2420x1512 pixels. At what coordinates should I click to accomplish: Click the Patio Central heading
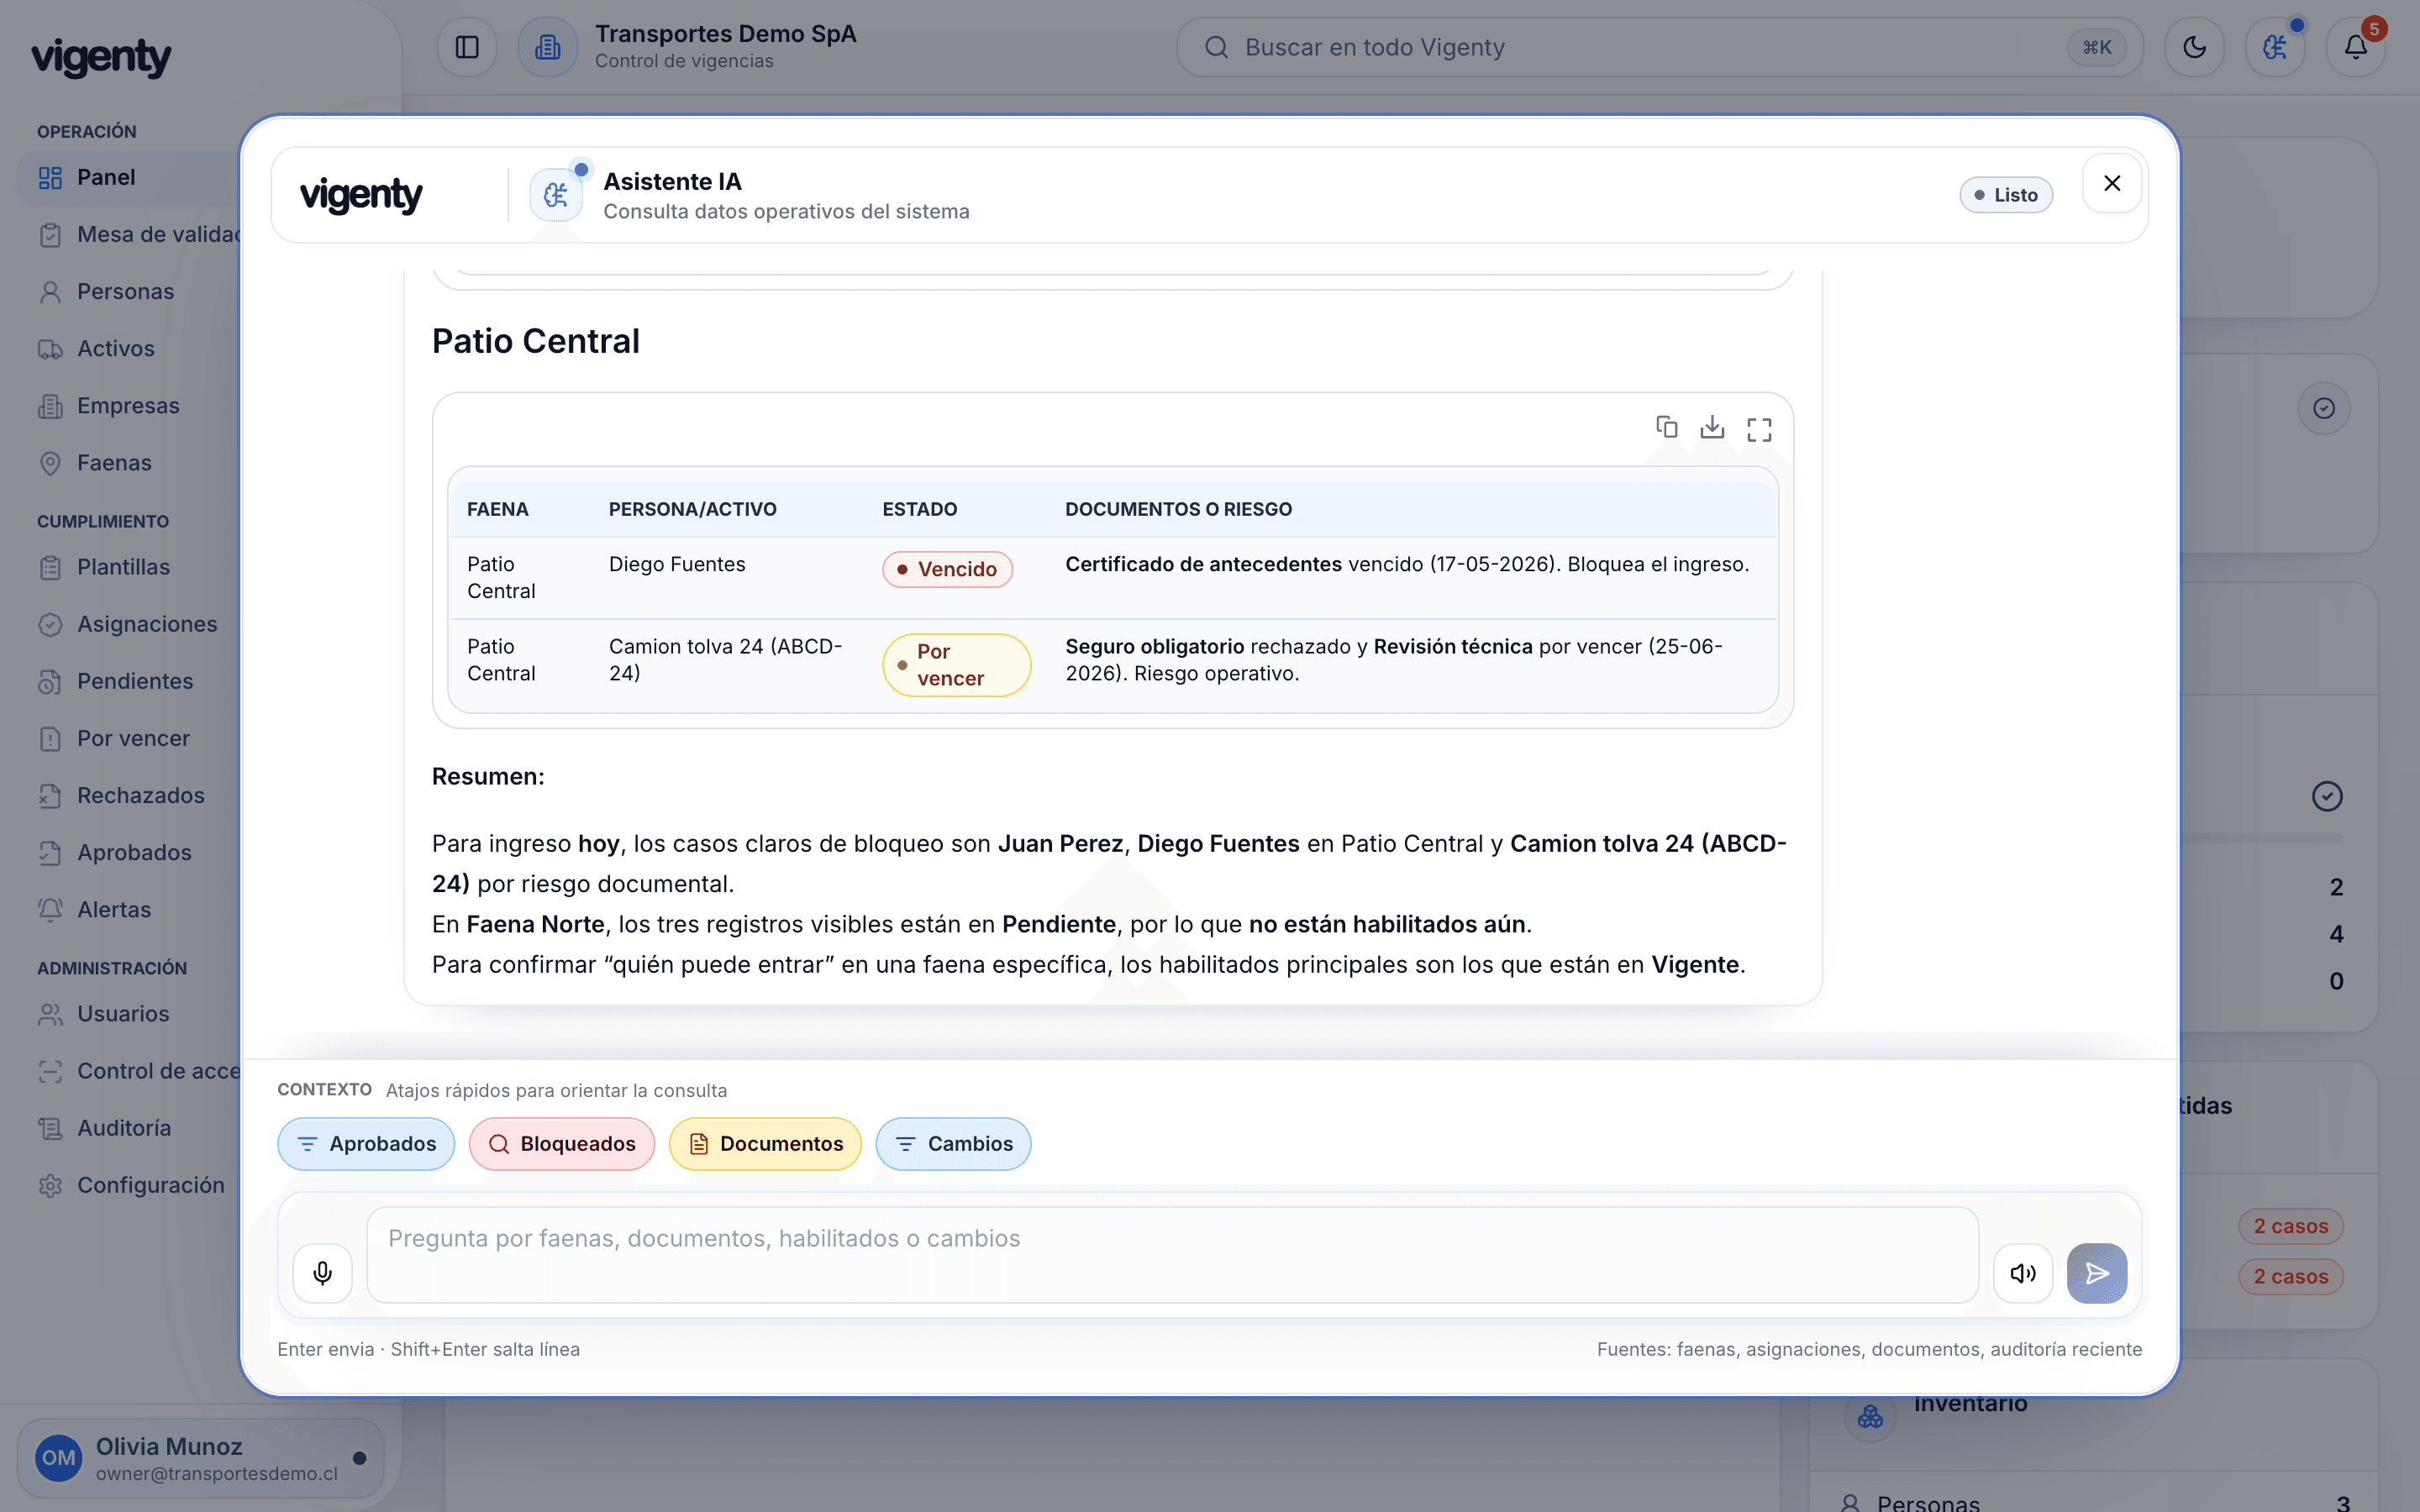tap(536, 341)
